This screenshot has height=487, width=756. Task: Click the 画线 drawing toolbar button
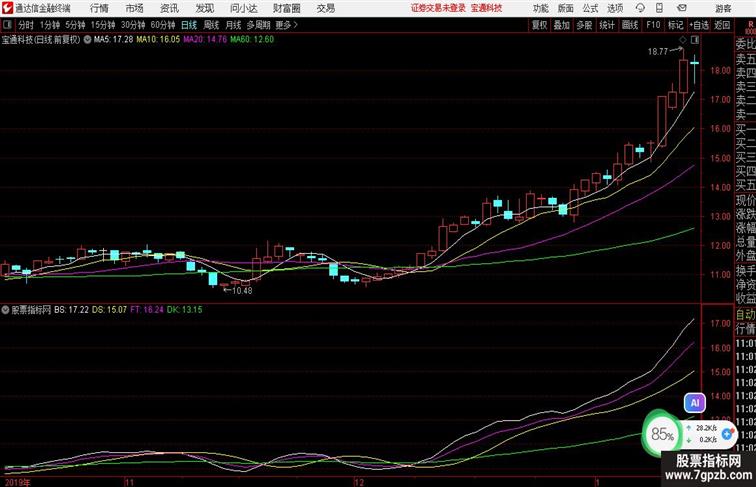click(x=630, y=25)
